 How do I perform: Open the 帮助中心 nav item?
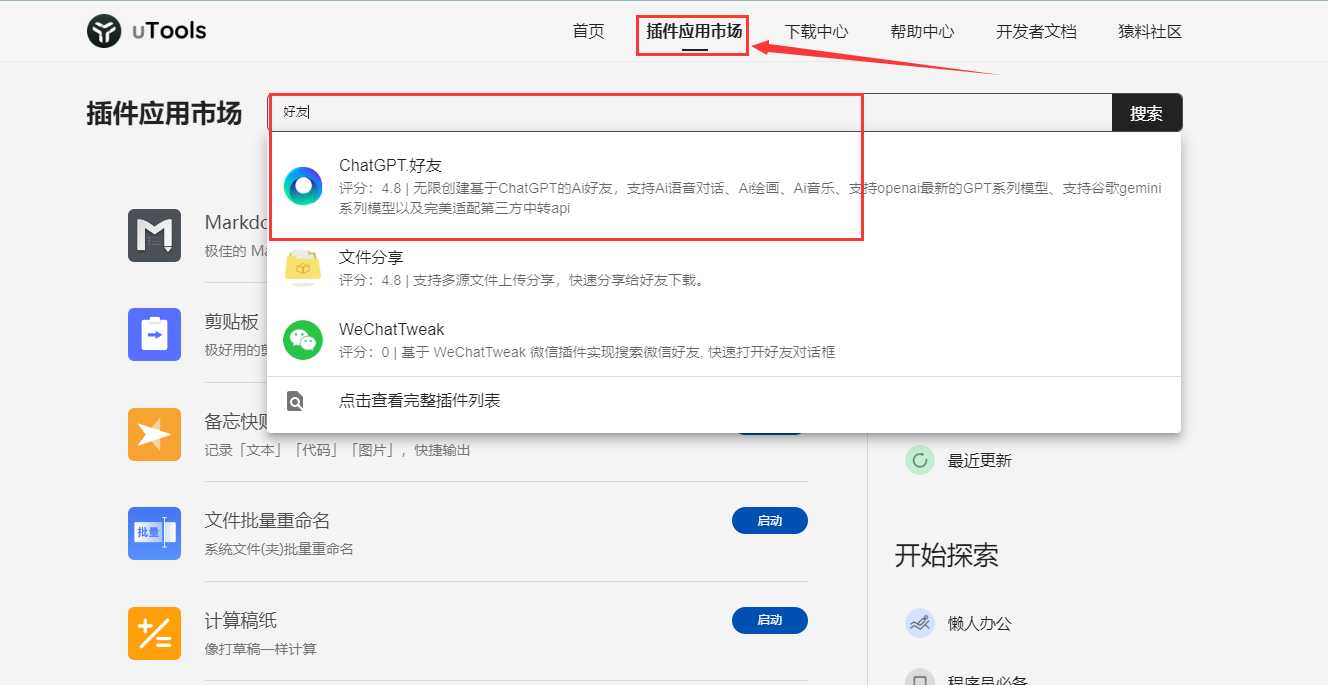point(922,31)
